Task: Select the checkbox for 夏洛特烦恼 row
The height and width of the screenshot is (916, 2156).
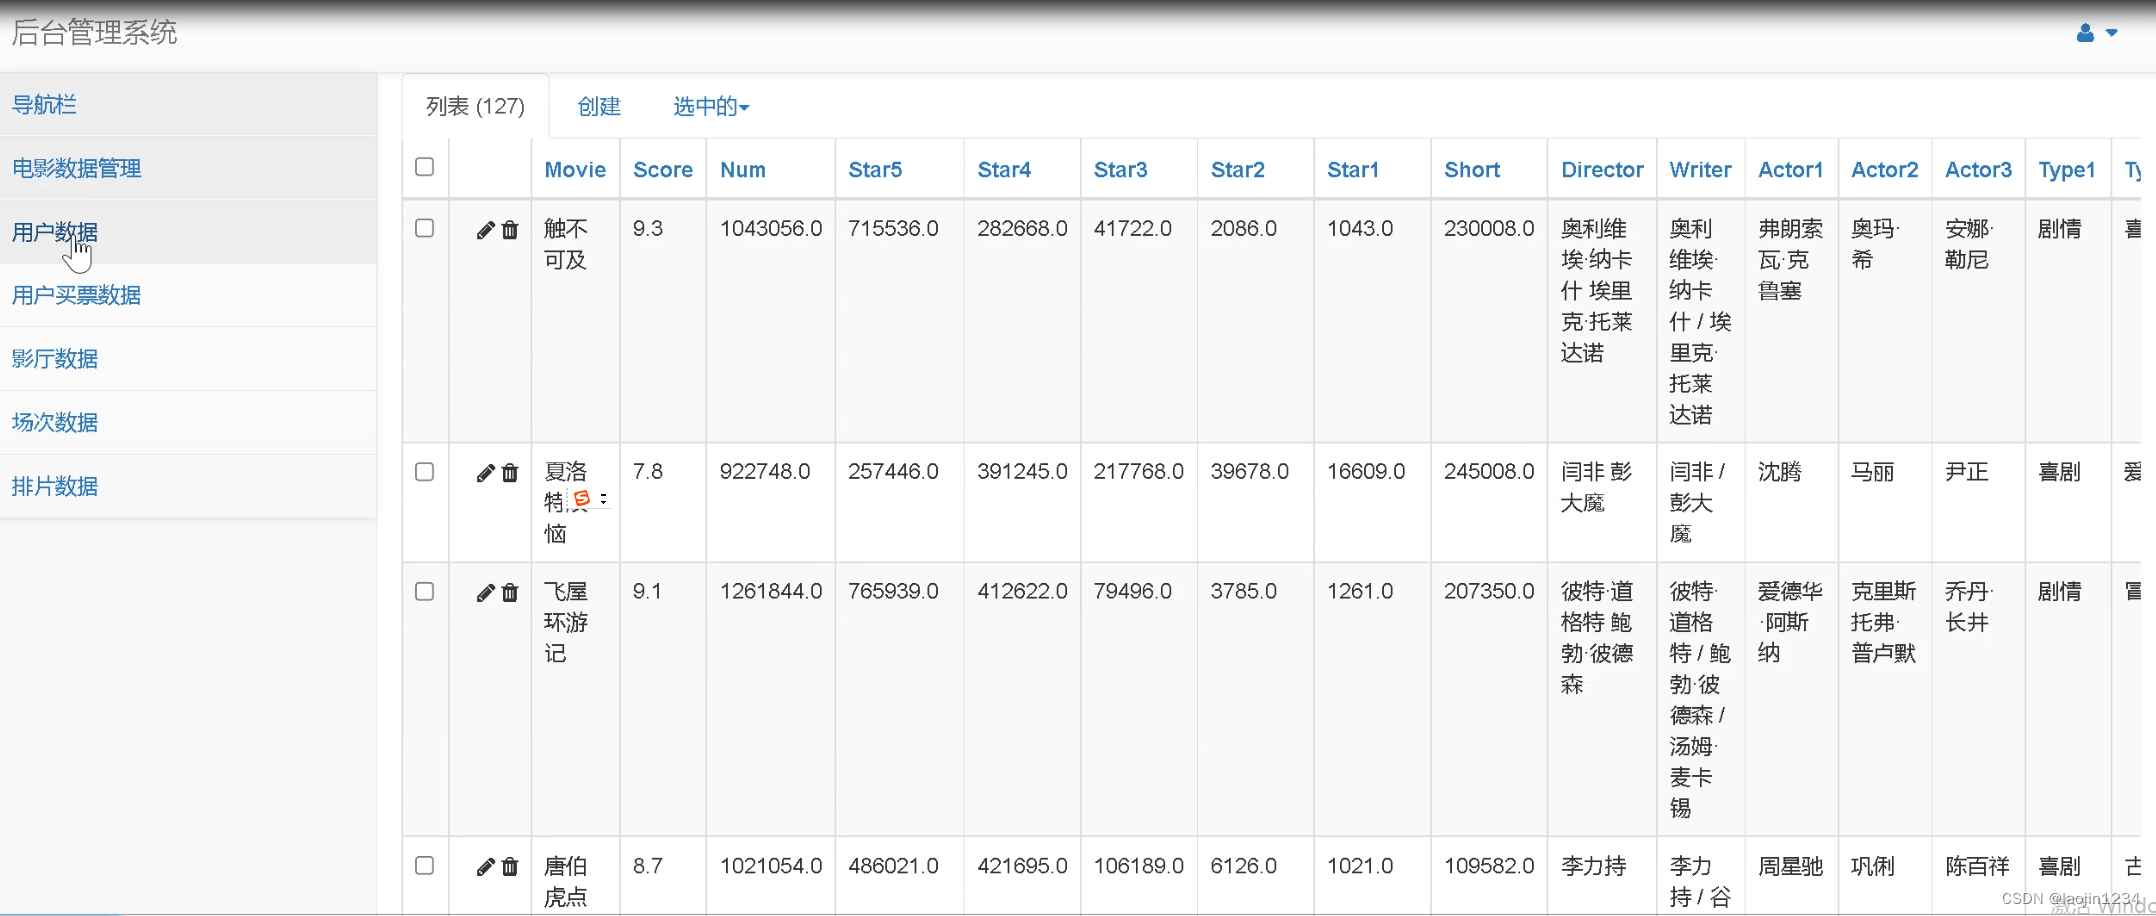Action: pos(425,471)
